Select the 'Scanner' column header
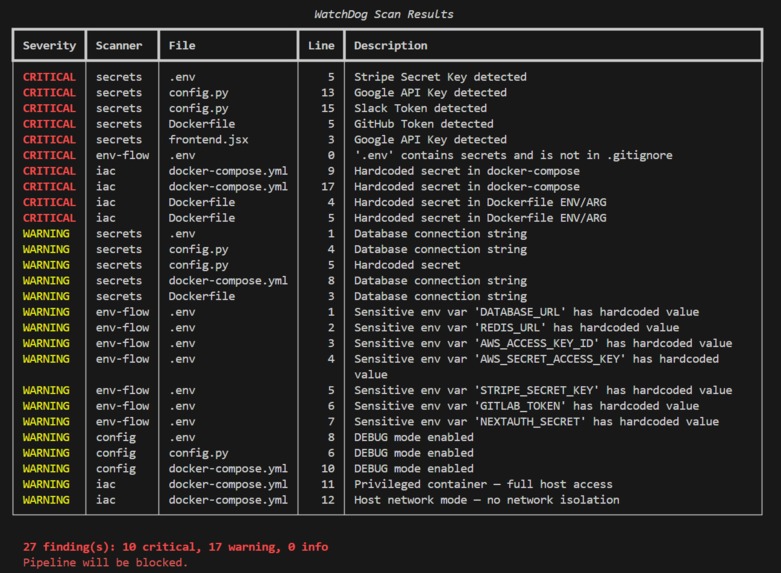 [119, 45]
